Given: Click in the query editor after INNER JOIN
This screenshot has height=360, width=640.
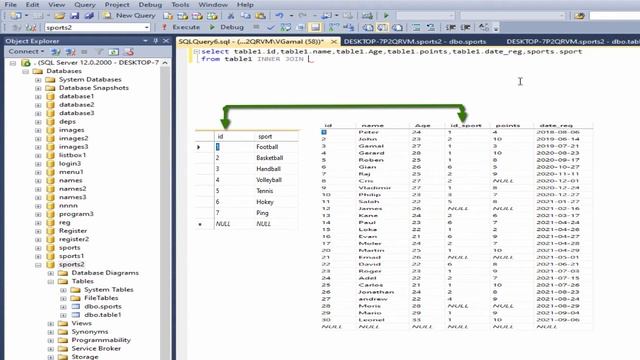Looking at the screenshot, I should (310, 59).
